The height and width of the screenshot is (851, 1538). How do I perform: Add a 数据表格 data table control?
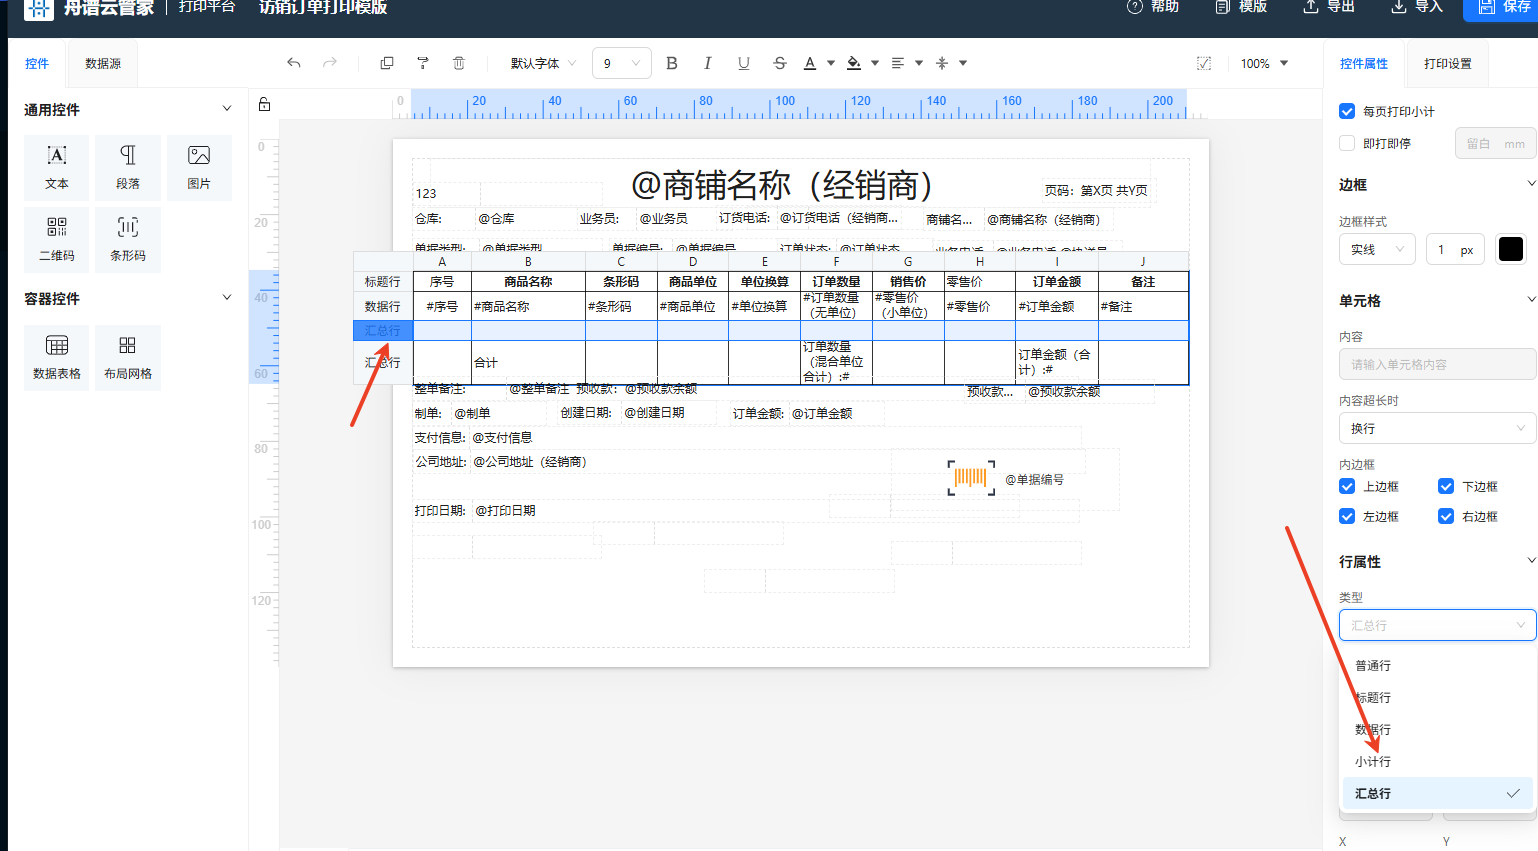coord(57,357)
